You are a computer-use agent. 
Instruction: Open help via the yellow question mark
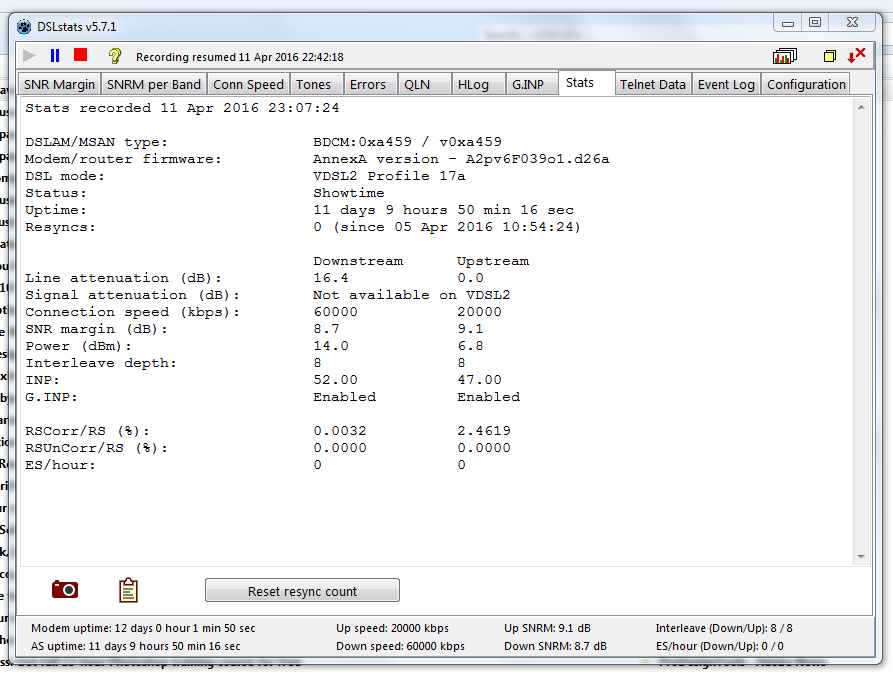coord(114,56)
